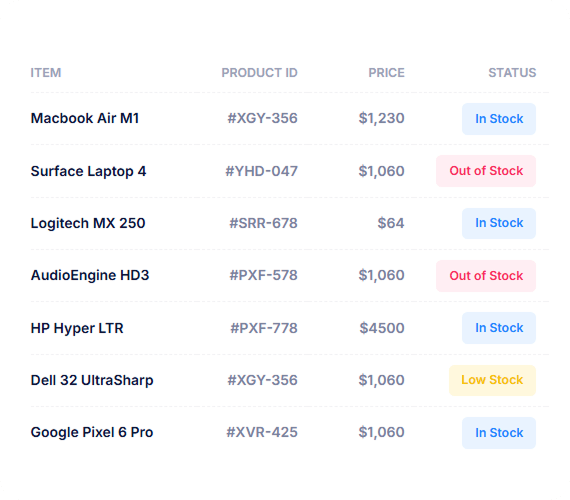Screen dimensions: 570x500
Task: Open the Surface Laptop 4 item
Action: (x=88, y=171)
